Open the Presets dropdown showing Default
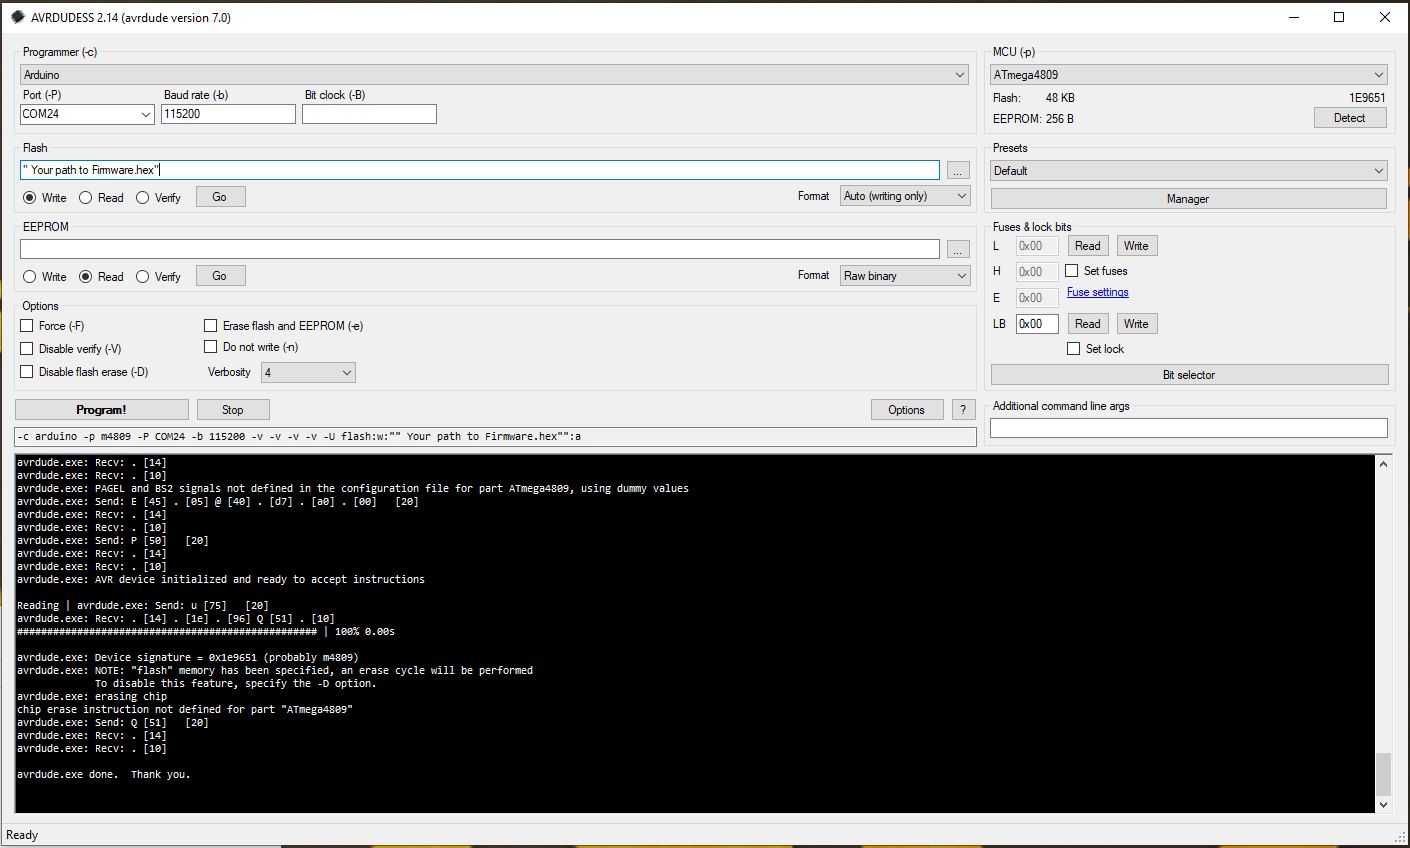This screenshot has width=1410, height=848. (x=1189, y=171)
